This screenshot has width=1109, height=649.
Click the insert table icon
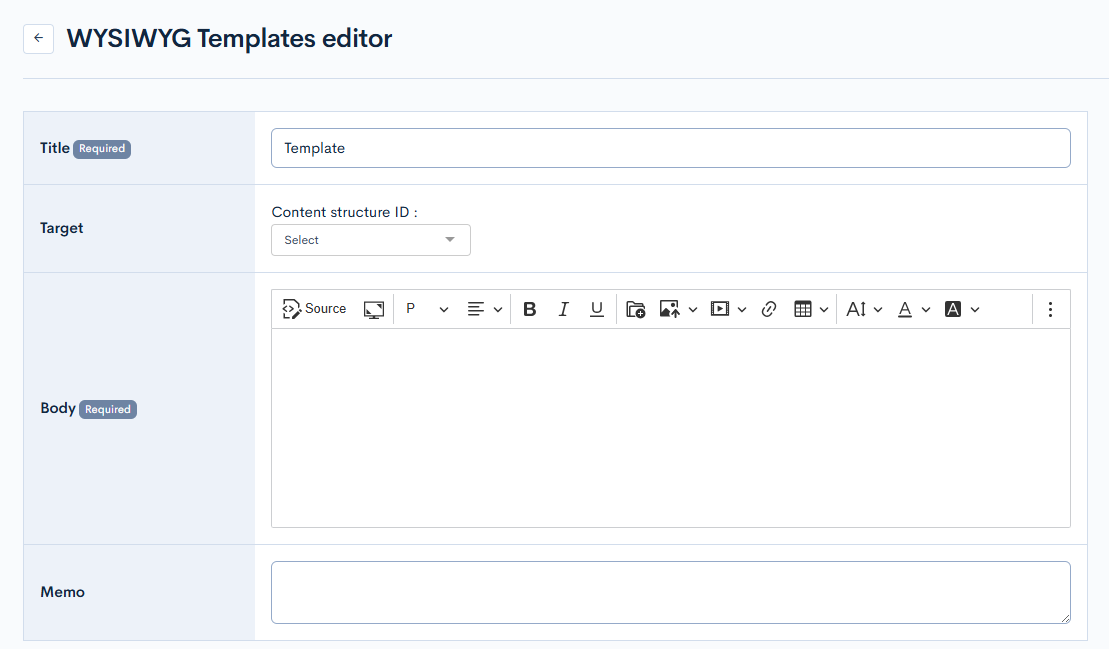coord(803,310)
